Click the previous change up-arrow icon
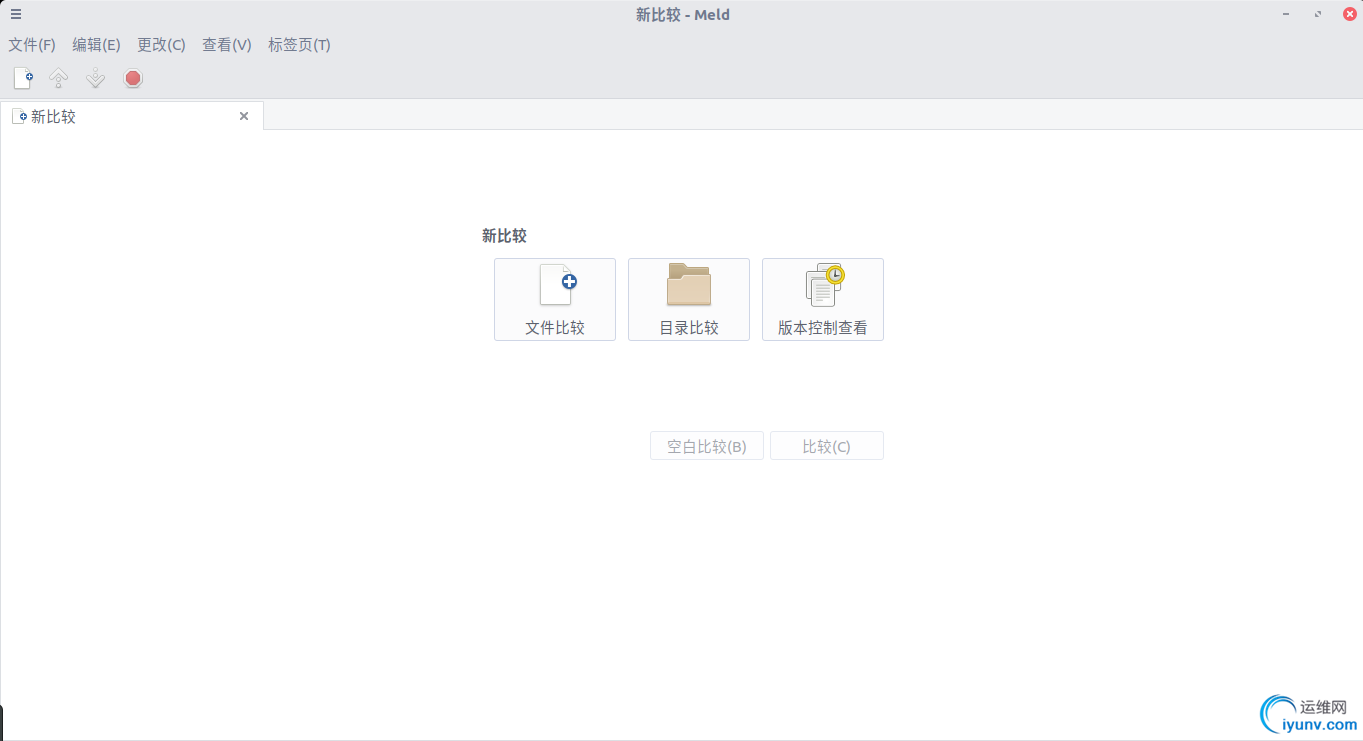This screenshot has height=741, width=1363. pos(59,78)
